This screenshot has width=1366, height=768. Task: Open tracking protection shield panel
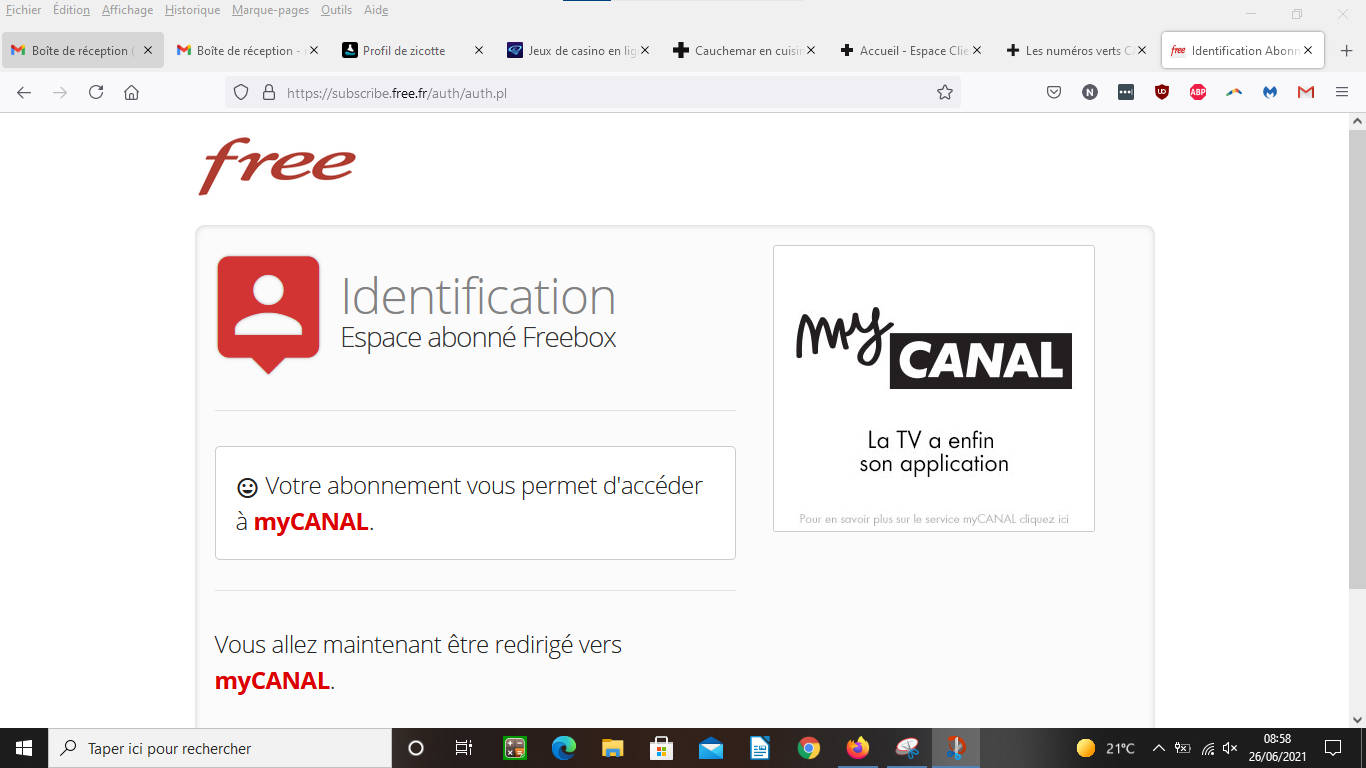[x=240, y=92]
